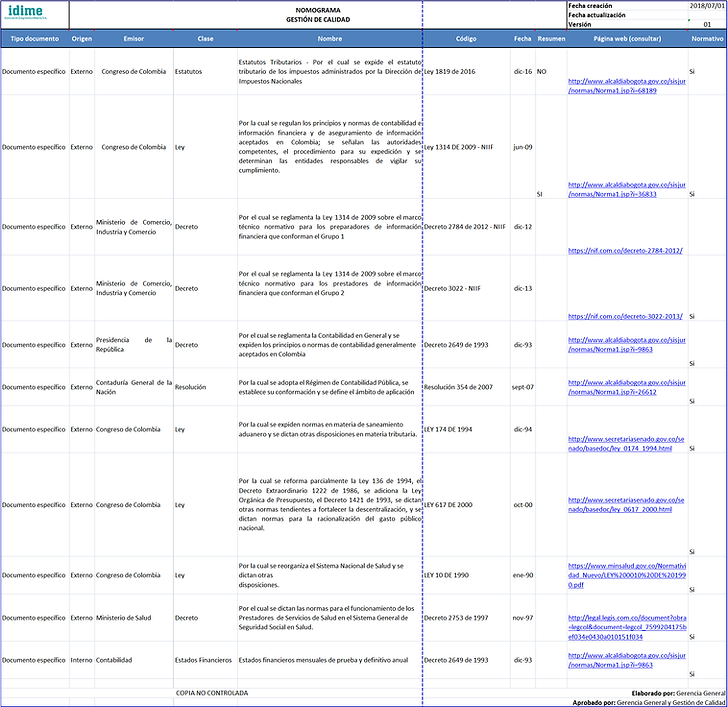Click the version value '01'
The image size is (728, 707).
coord(707,24)
